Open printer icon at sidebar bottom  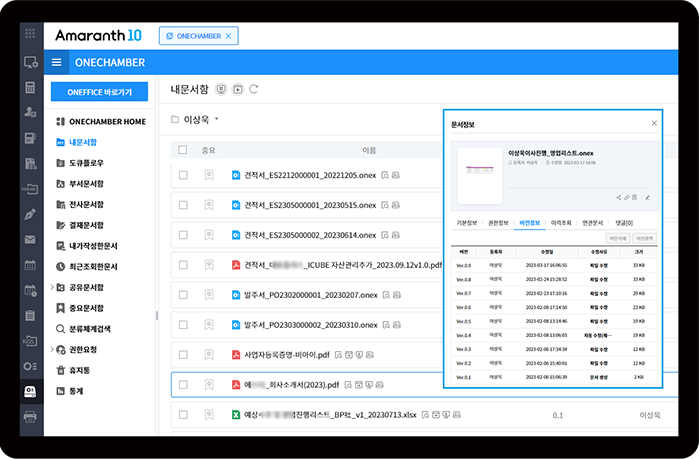pos(30,417)
